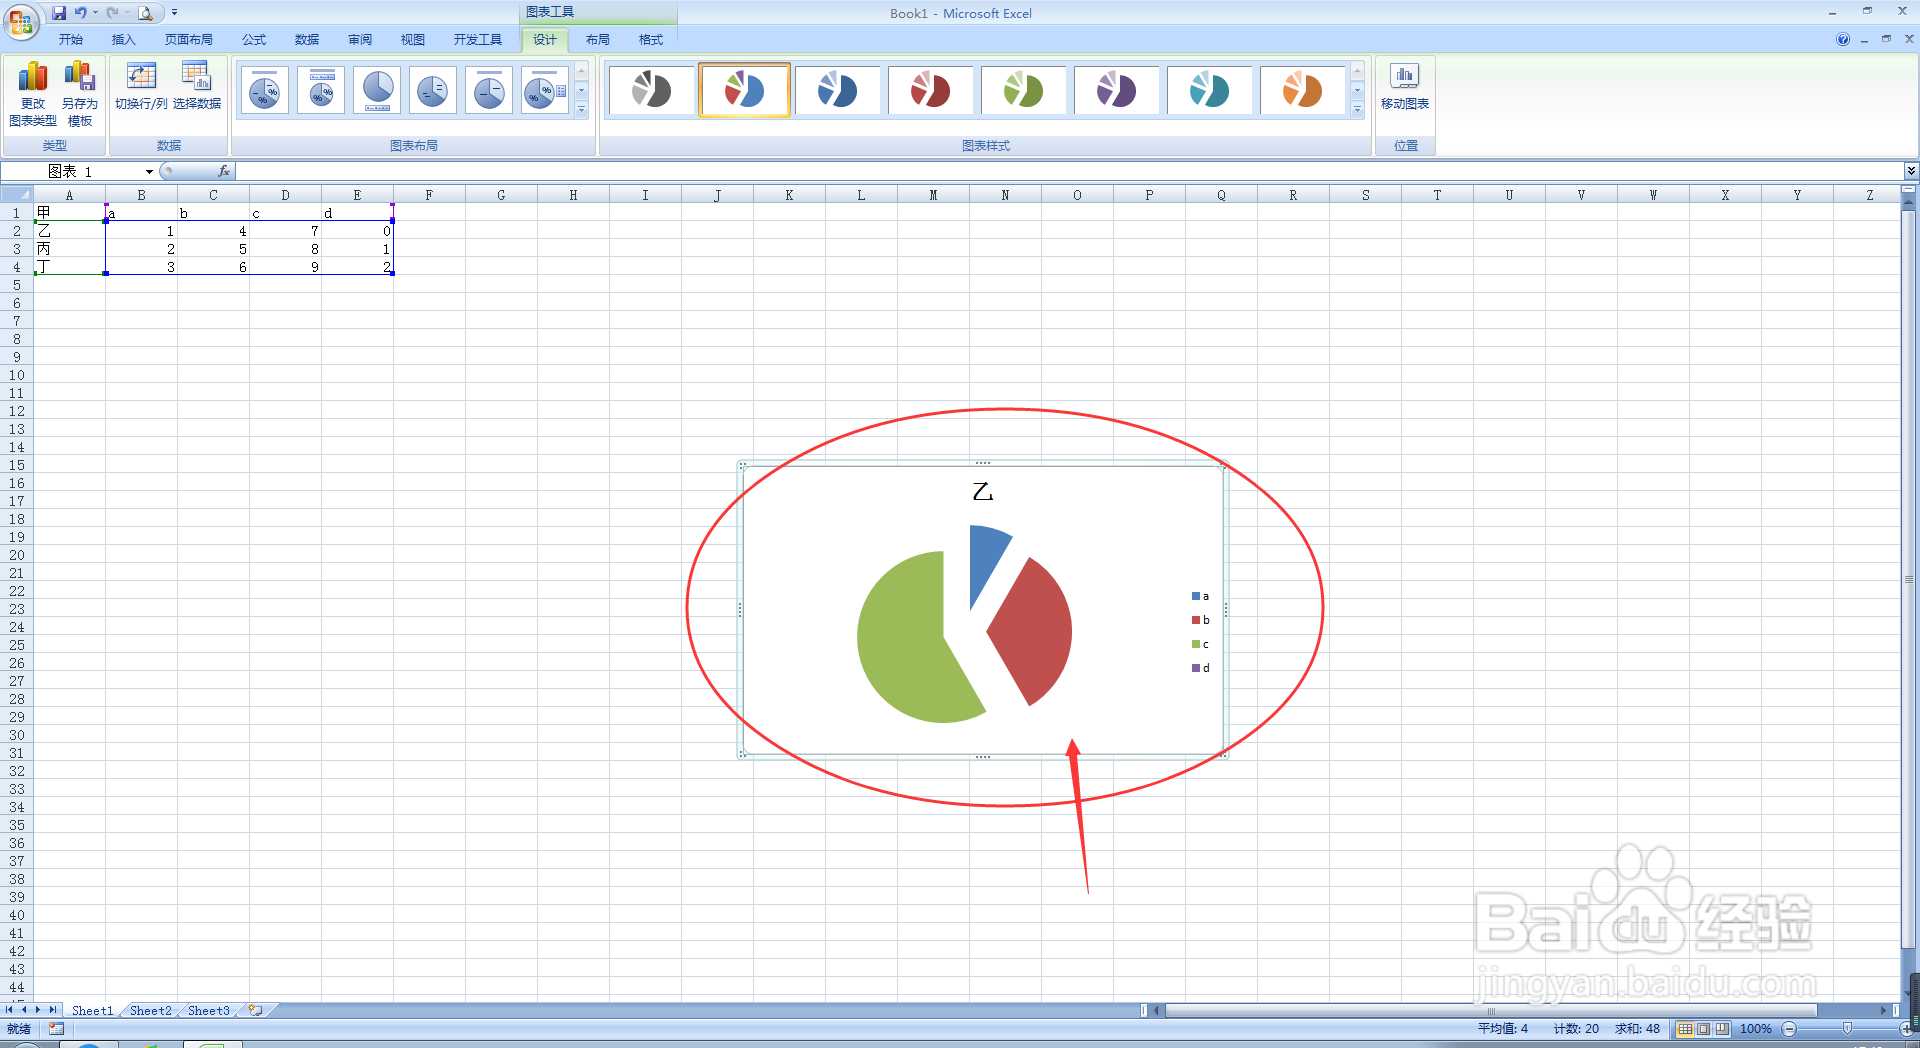Image resolution: width=1920 pixels, height=1048 pixels.
Task: Click the 100% zoom level
Action: 1756,1029
